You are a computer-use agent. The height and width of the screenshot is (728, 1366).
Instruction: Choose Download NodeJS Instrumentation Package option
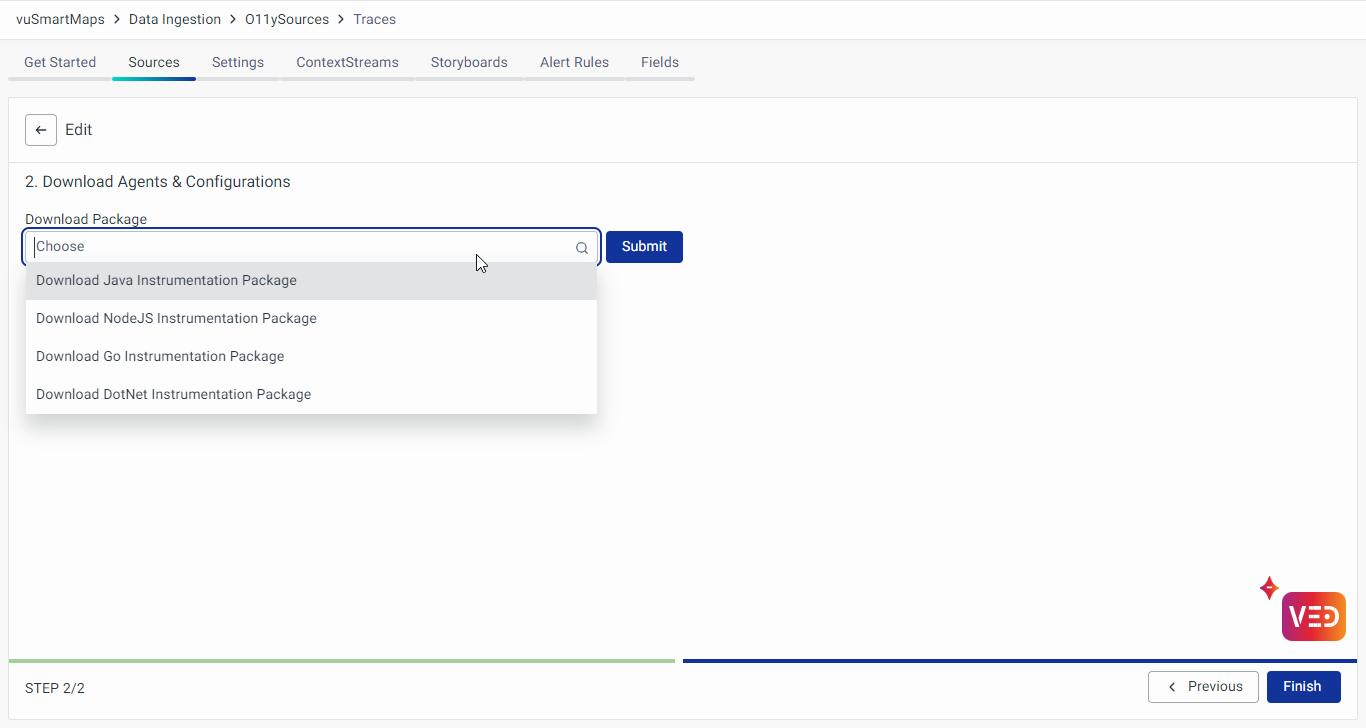pyautogui.click(x=176, y=319)
